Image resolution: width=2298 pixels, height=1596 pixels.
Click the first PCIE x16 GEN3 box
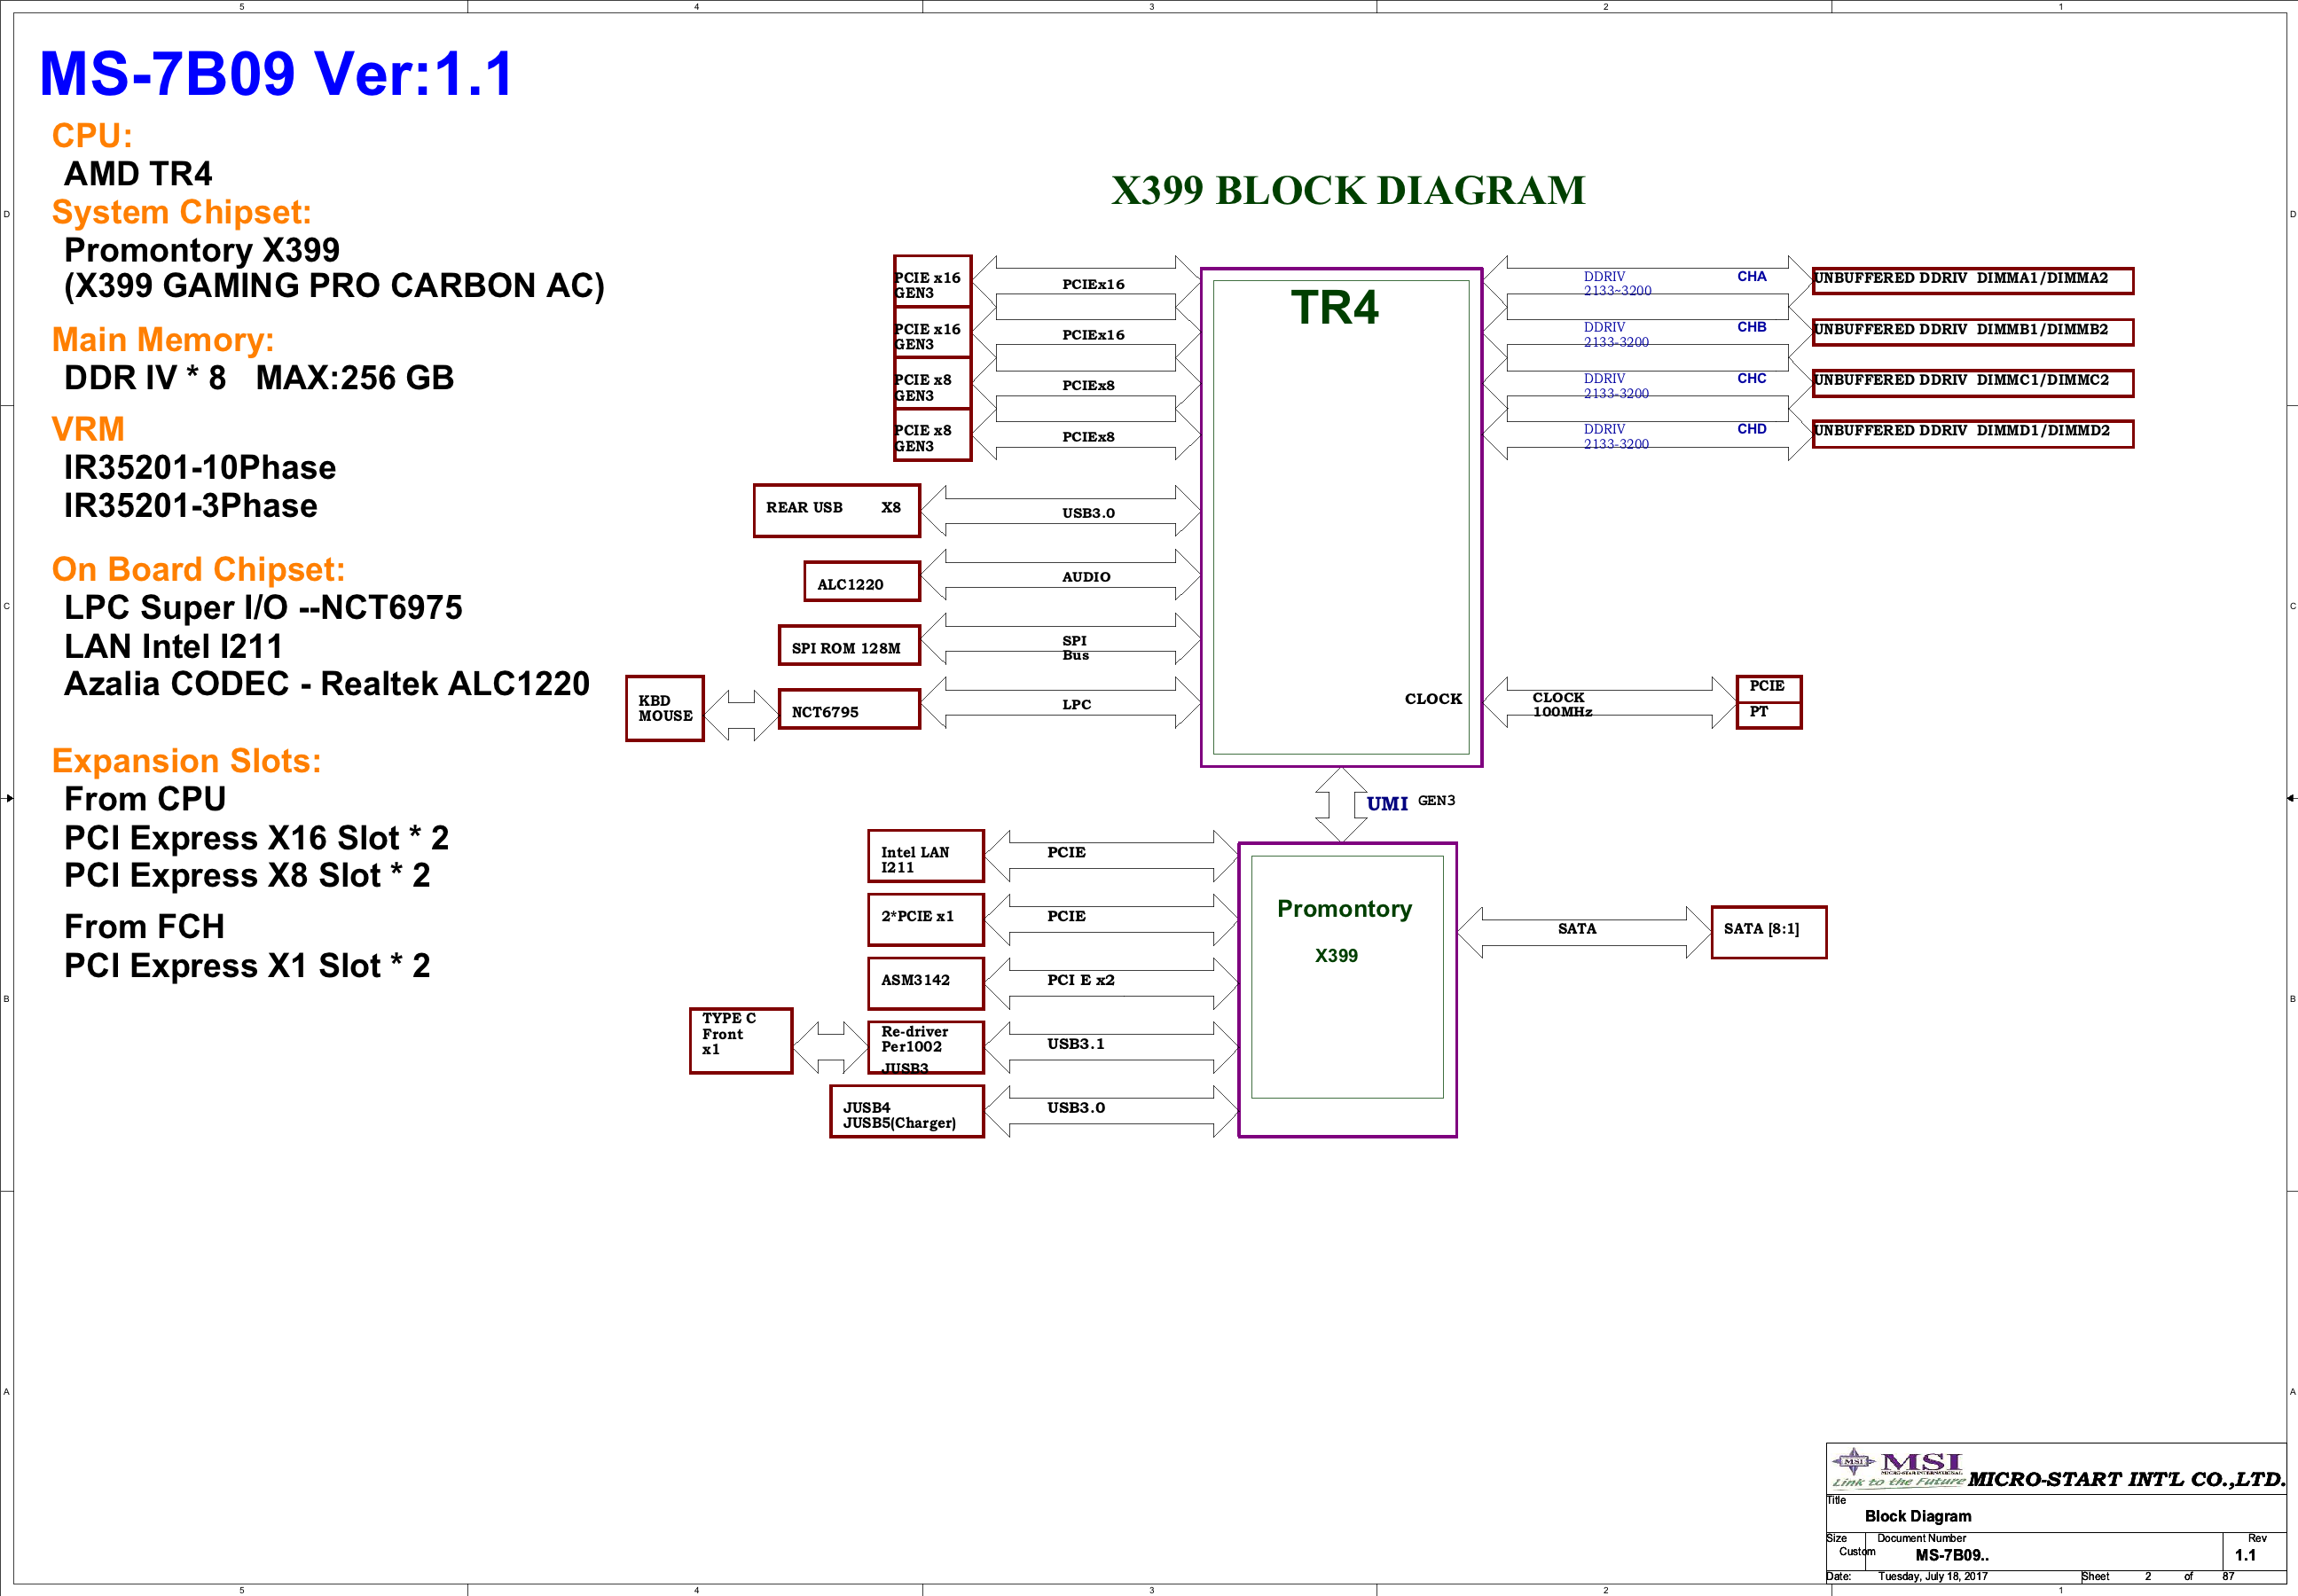click(932, 282)
